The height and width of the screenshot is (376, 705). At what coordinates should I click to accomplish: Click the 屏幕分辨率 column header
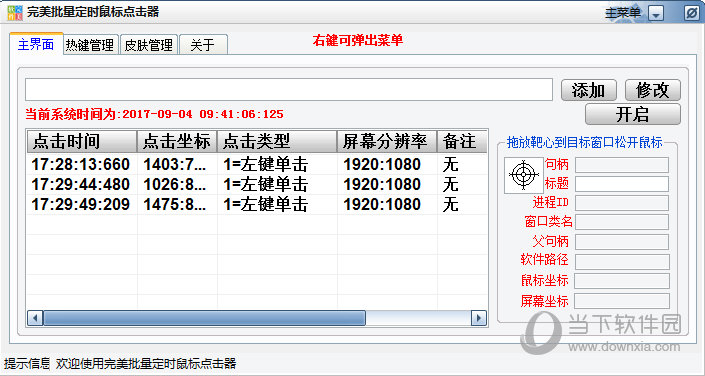click(x=387, y=142)
